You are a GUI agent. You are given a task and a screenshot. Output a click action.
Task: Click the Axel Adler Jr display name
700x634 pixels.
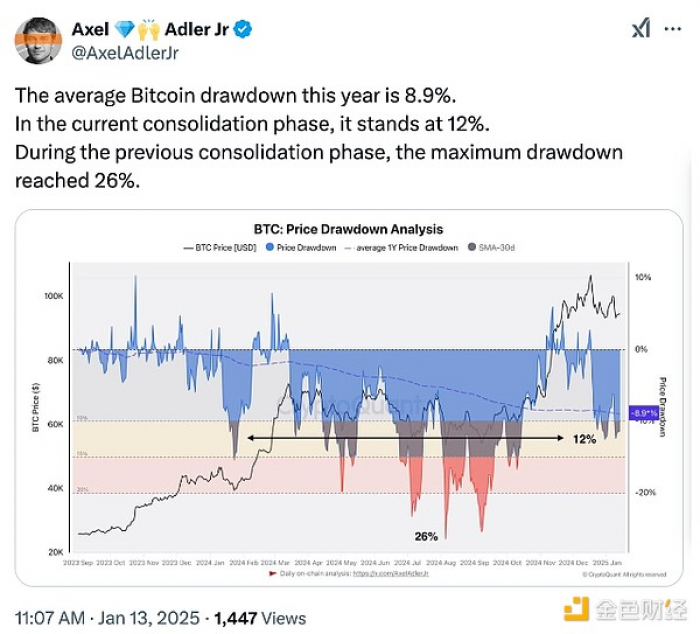pyautogui.click(x=150, y=29)
